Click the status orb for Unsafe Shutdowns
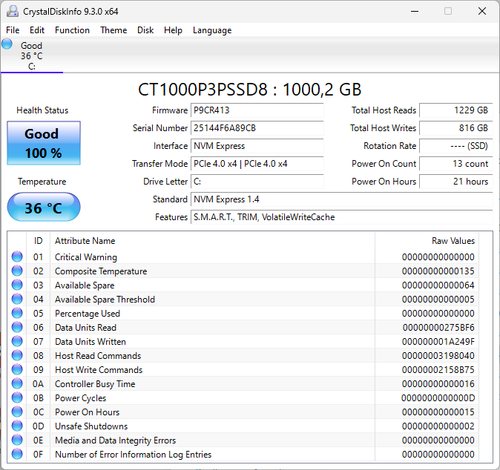The height and width of the screenshot is (470, 500). point(17,426)
